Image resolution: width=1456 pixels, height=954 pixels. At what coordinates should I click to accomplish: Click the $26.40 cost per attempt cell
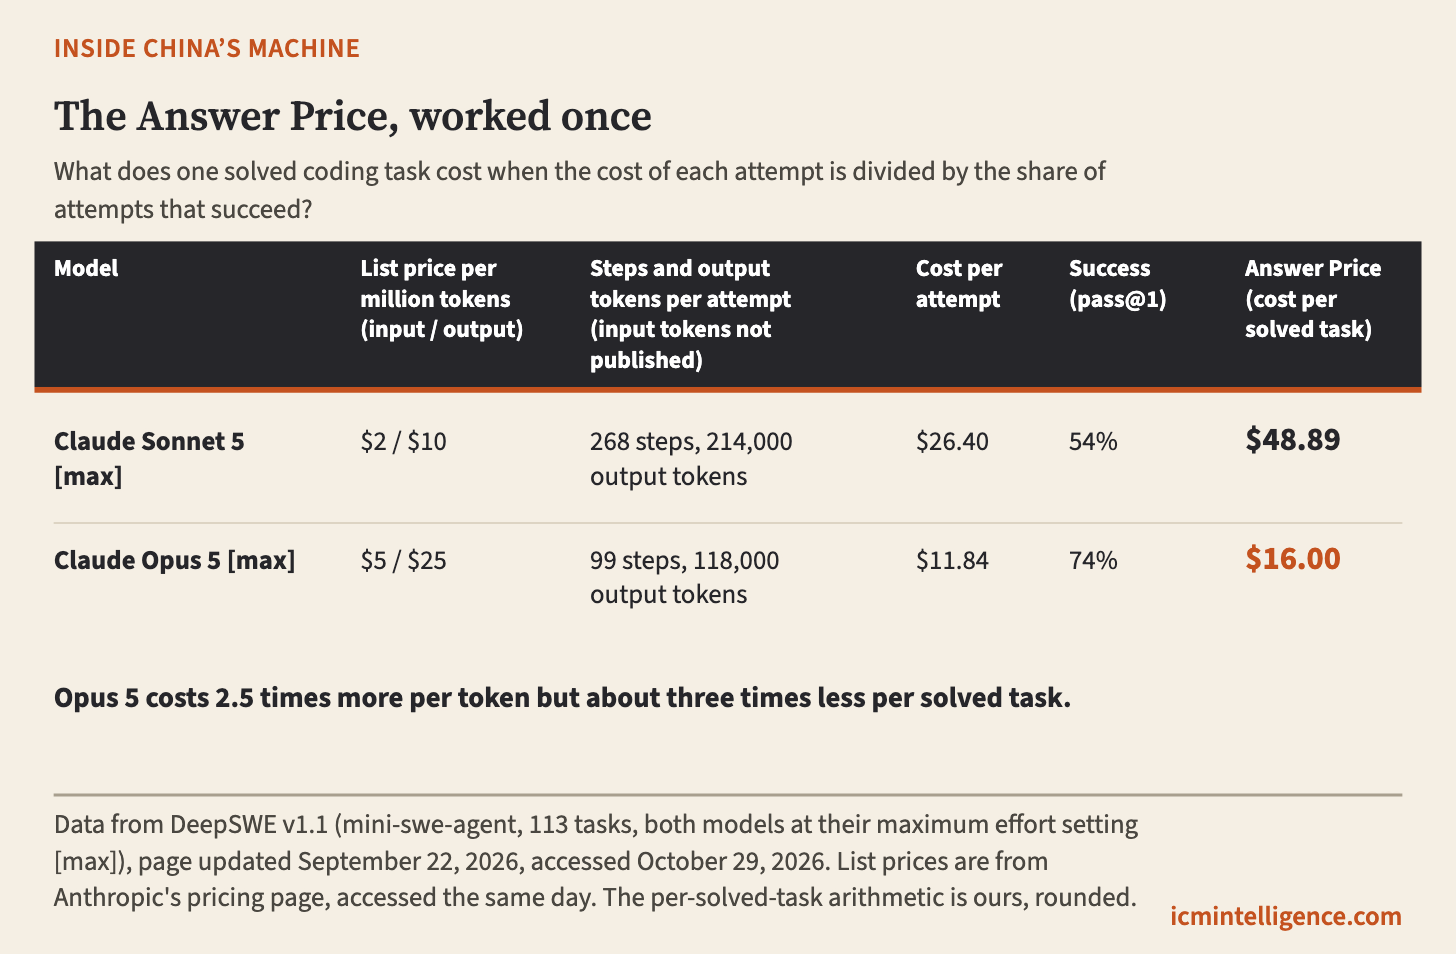click(x=952, y=441)
